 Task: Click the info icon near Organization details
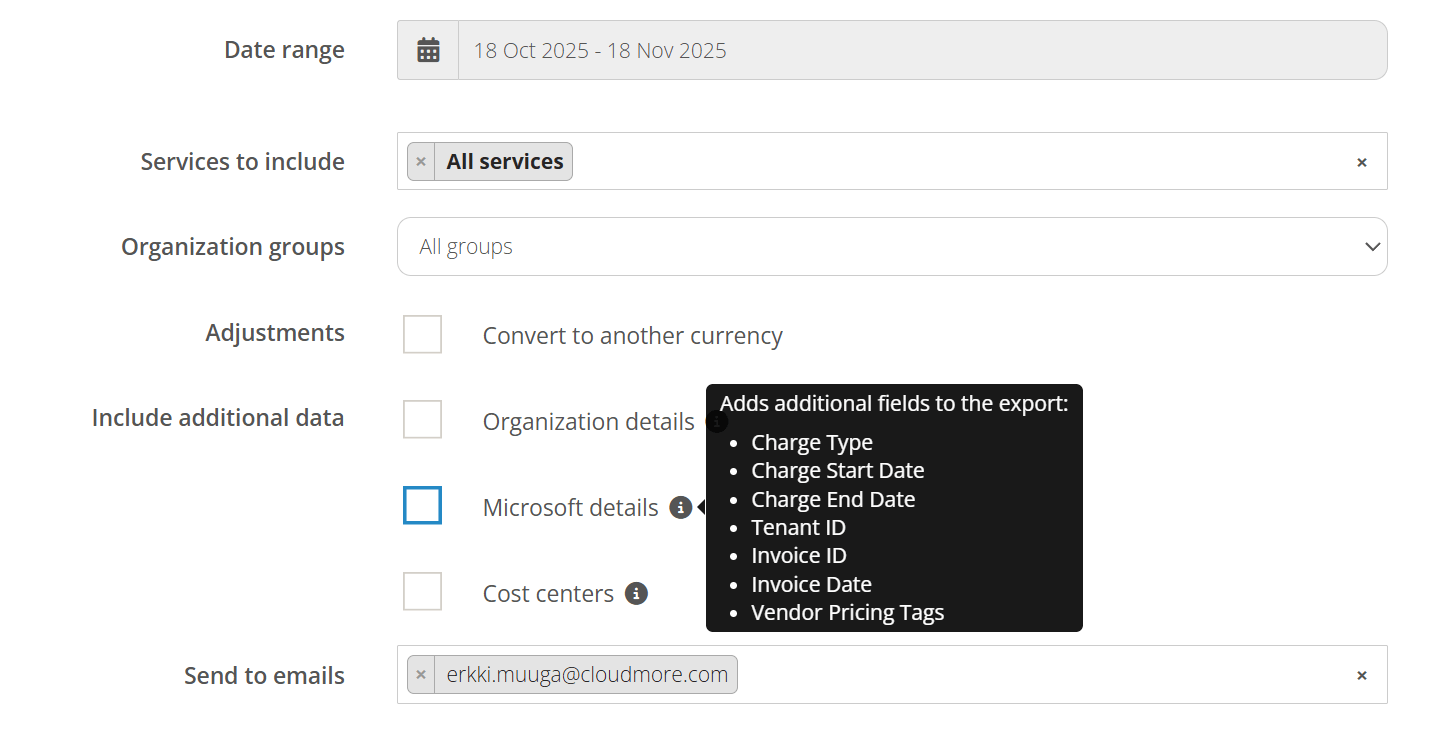click(x=717, y=422)
